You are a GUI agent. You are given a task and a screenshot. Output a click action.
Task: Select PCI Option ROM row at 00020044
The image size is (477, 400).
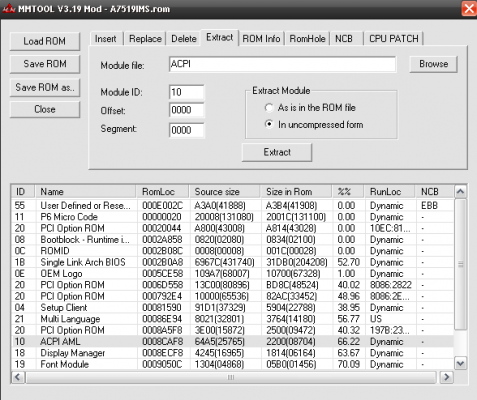[233, 228]
